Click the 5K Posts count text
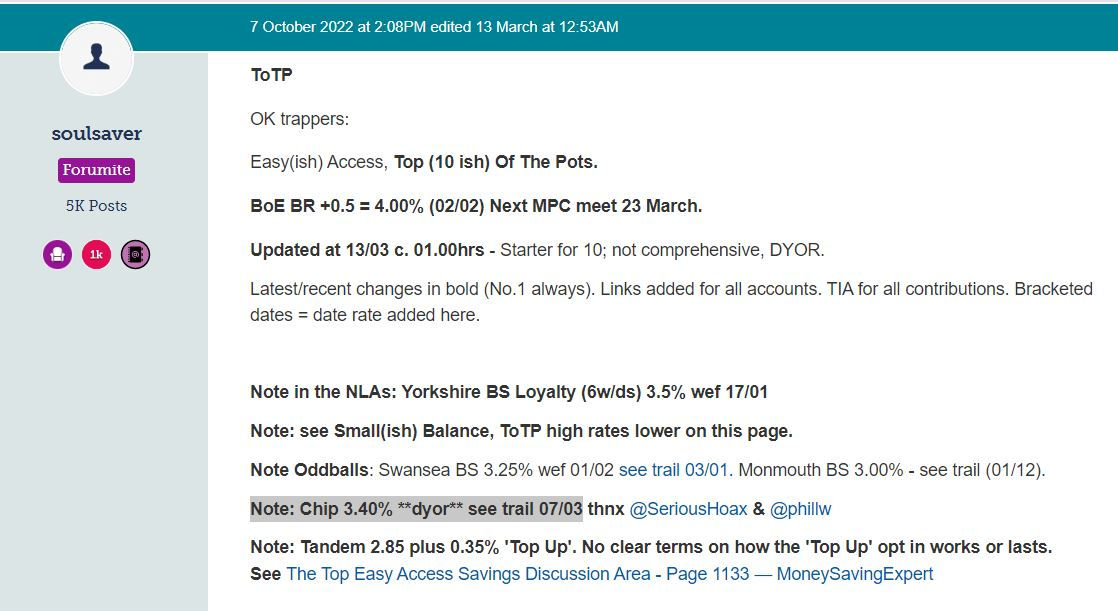 [96, 205]
